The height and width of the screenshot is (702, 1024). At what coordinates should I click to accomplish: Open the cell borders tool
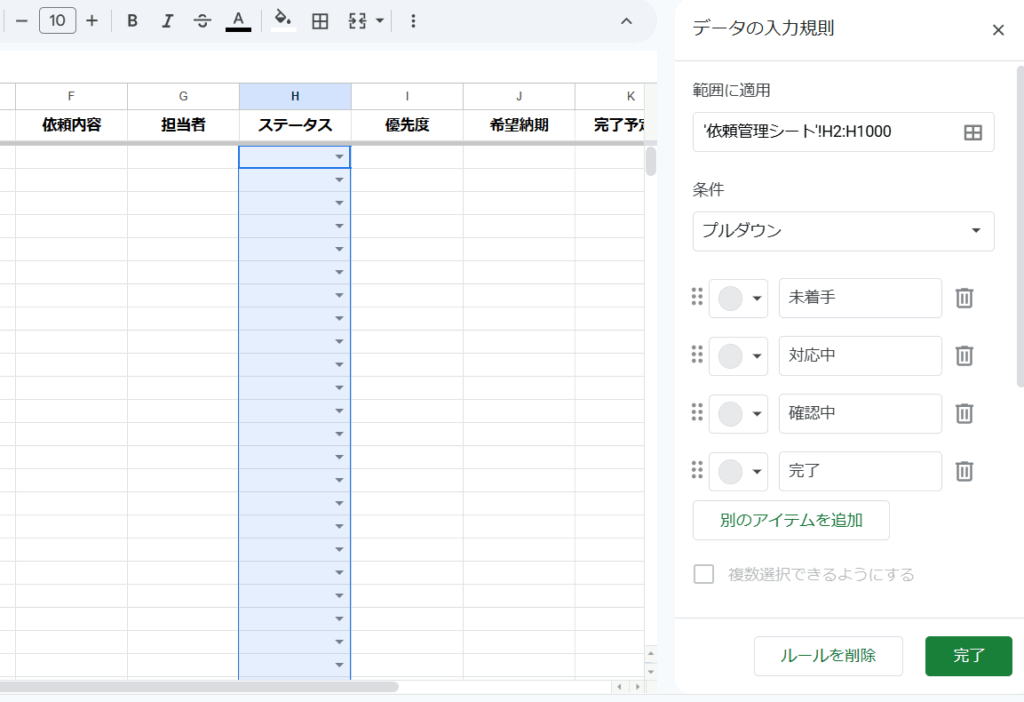point(320,21)
